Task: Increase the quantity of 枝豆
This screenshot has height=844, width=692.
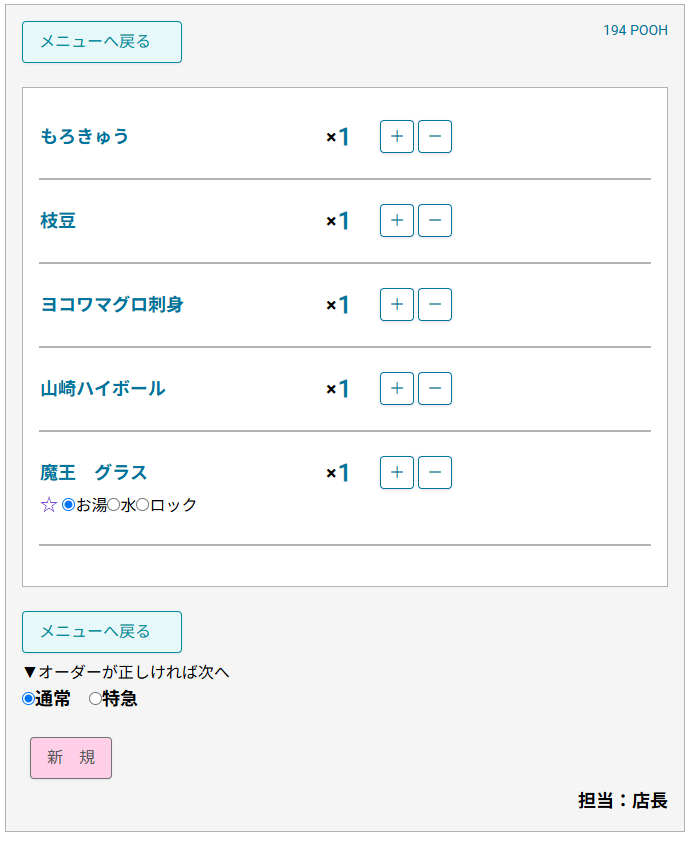Action: [x=396, y=220]
